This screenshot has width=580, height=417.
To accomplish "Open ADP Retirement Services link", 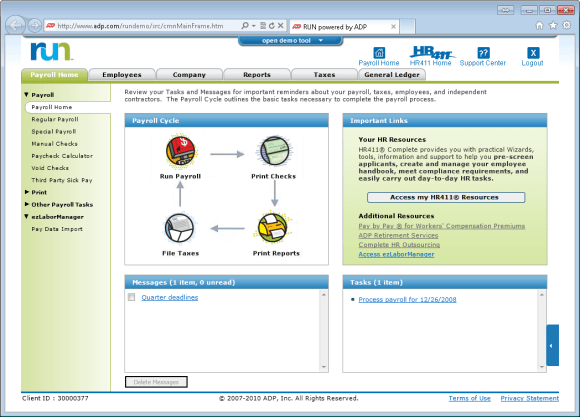I will pos(398,235).
